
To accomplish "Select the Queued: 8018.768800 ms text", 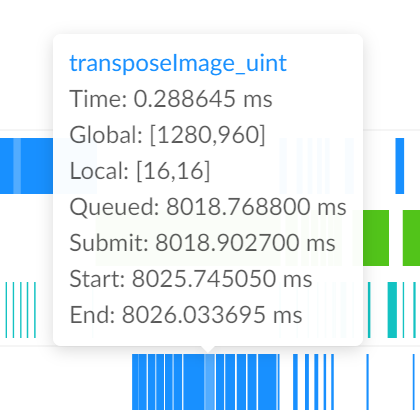I will coord(208,207).
